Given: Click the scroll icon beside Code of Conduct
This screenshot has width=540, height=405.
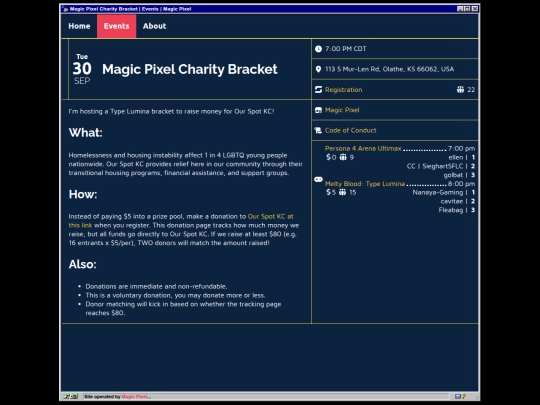Looking at the screenshot, I should (318, 130).
